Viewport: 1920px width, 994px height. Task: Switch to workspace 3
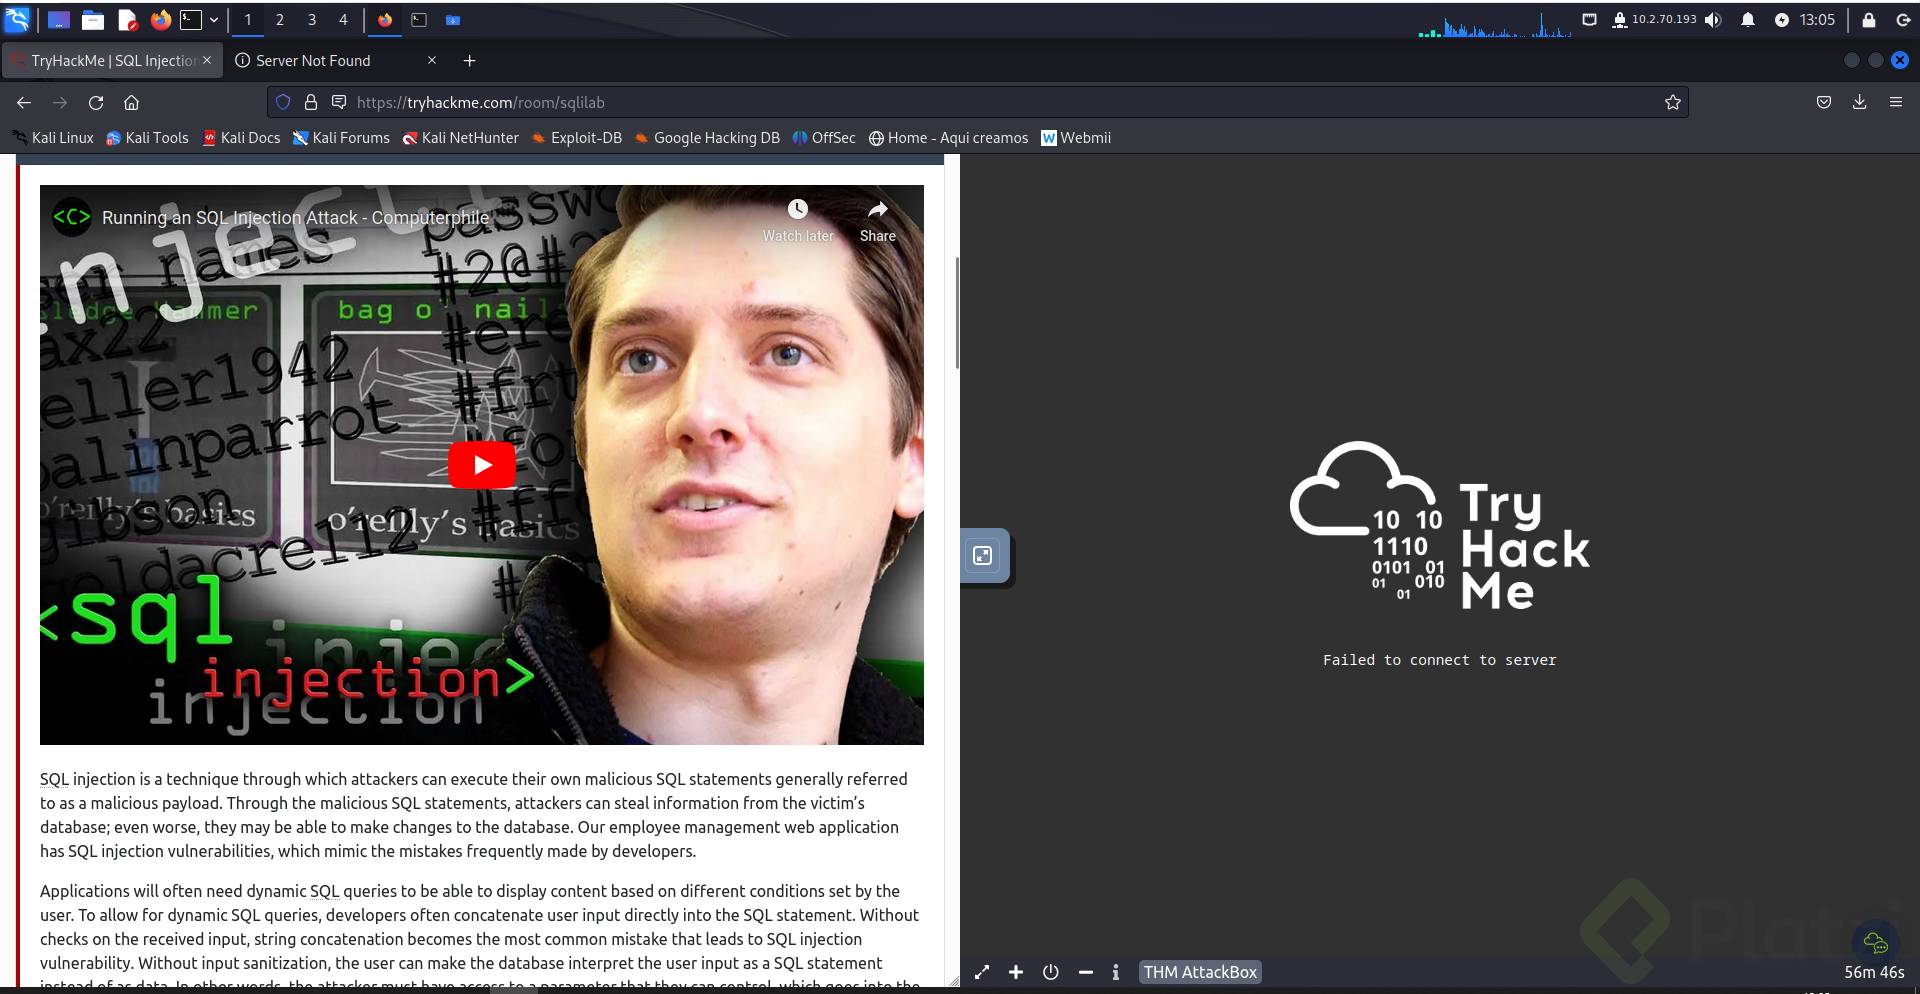[311, 20]
